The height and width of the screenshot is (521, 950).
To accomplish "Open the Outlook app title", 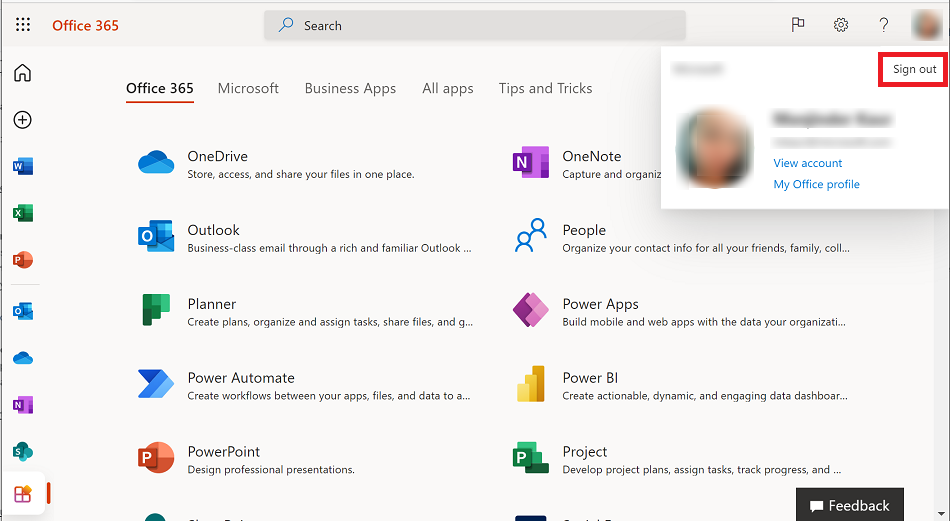I will (x=213, y=230).
